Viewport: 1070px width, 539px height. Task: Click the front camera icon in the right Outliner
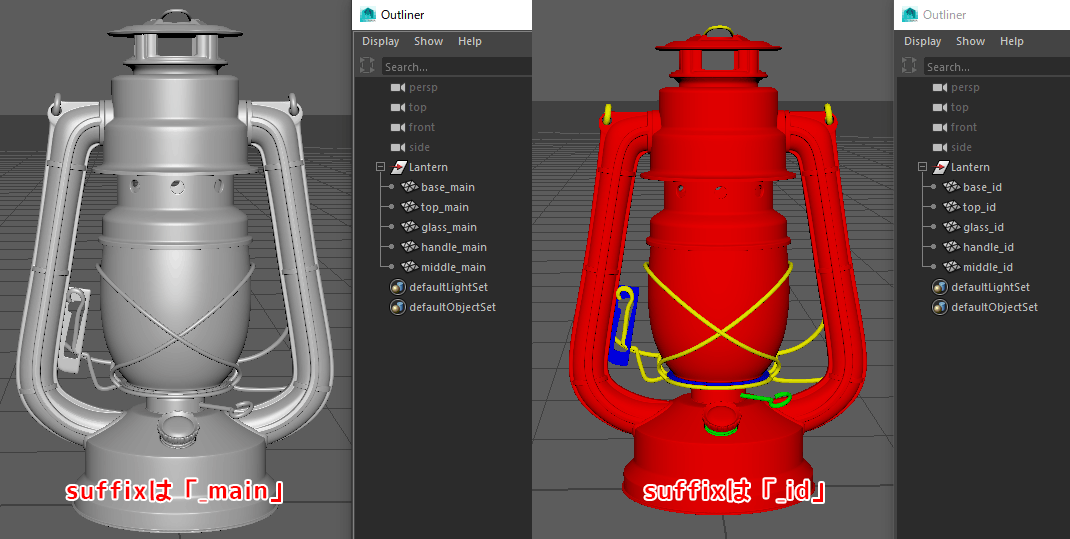[939, 127]
